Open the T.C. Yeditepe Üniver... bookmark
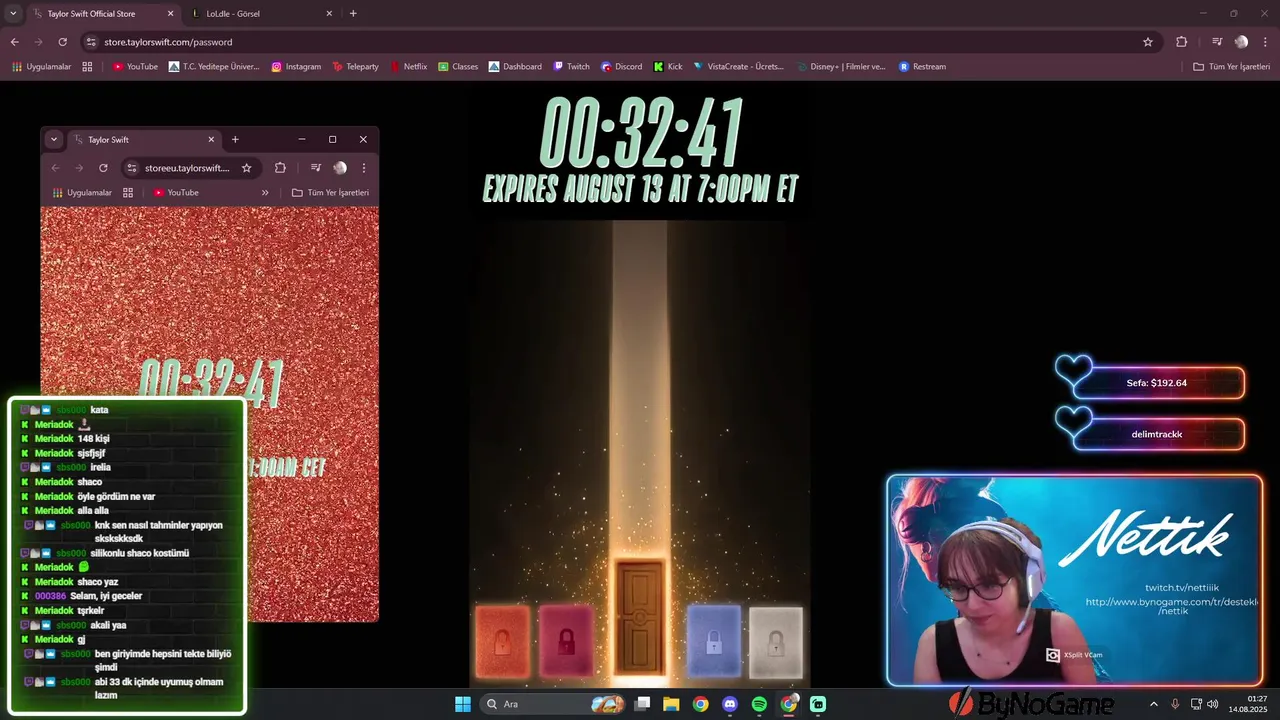The image size is (1280, 720). [x=214, y=67]
